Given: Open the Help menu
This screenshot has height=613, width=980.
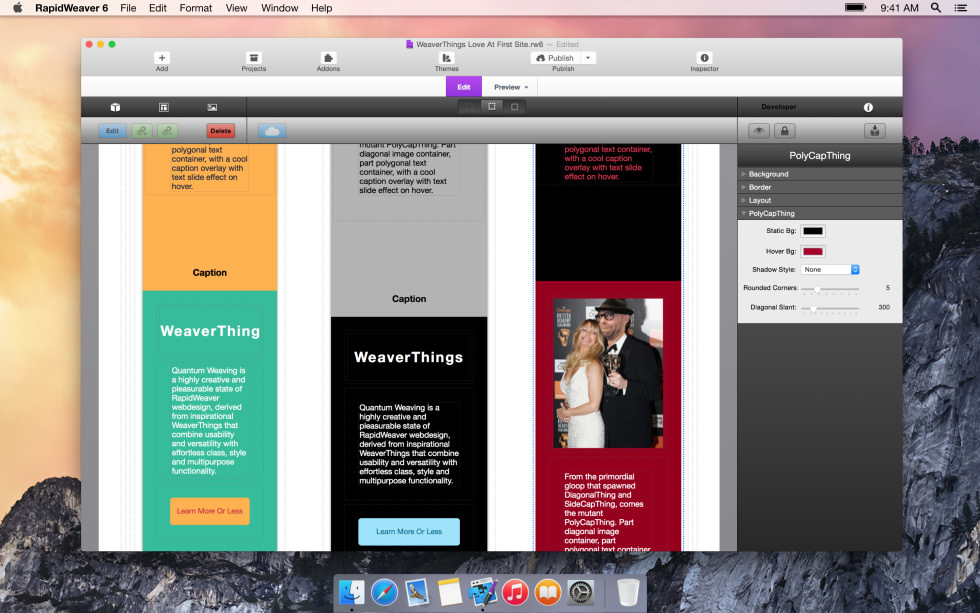Looking at the screenshot, I should tap(321, 8).
